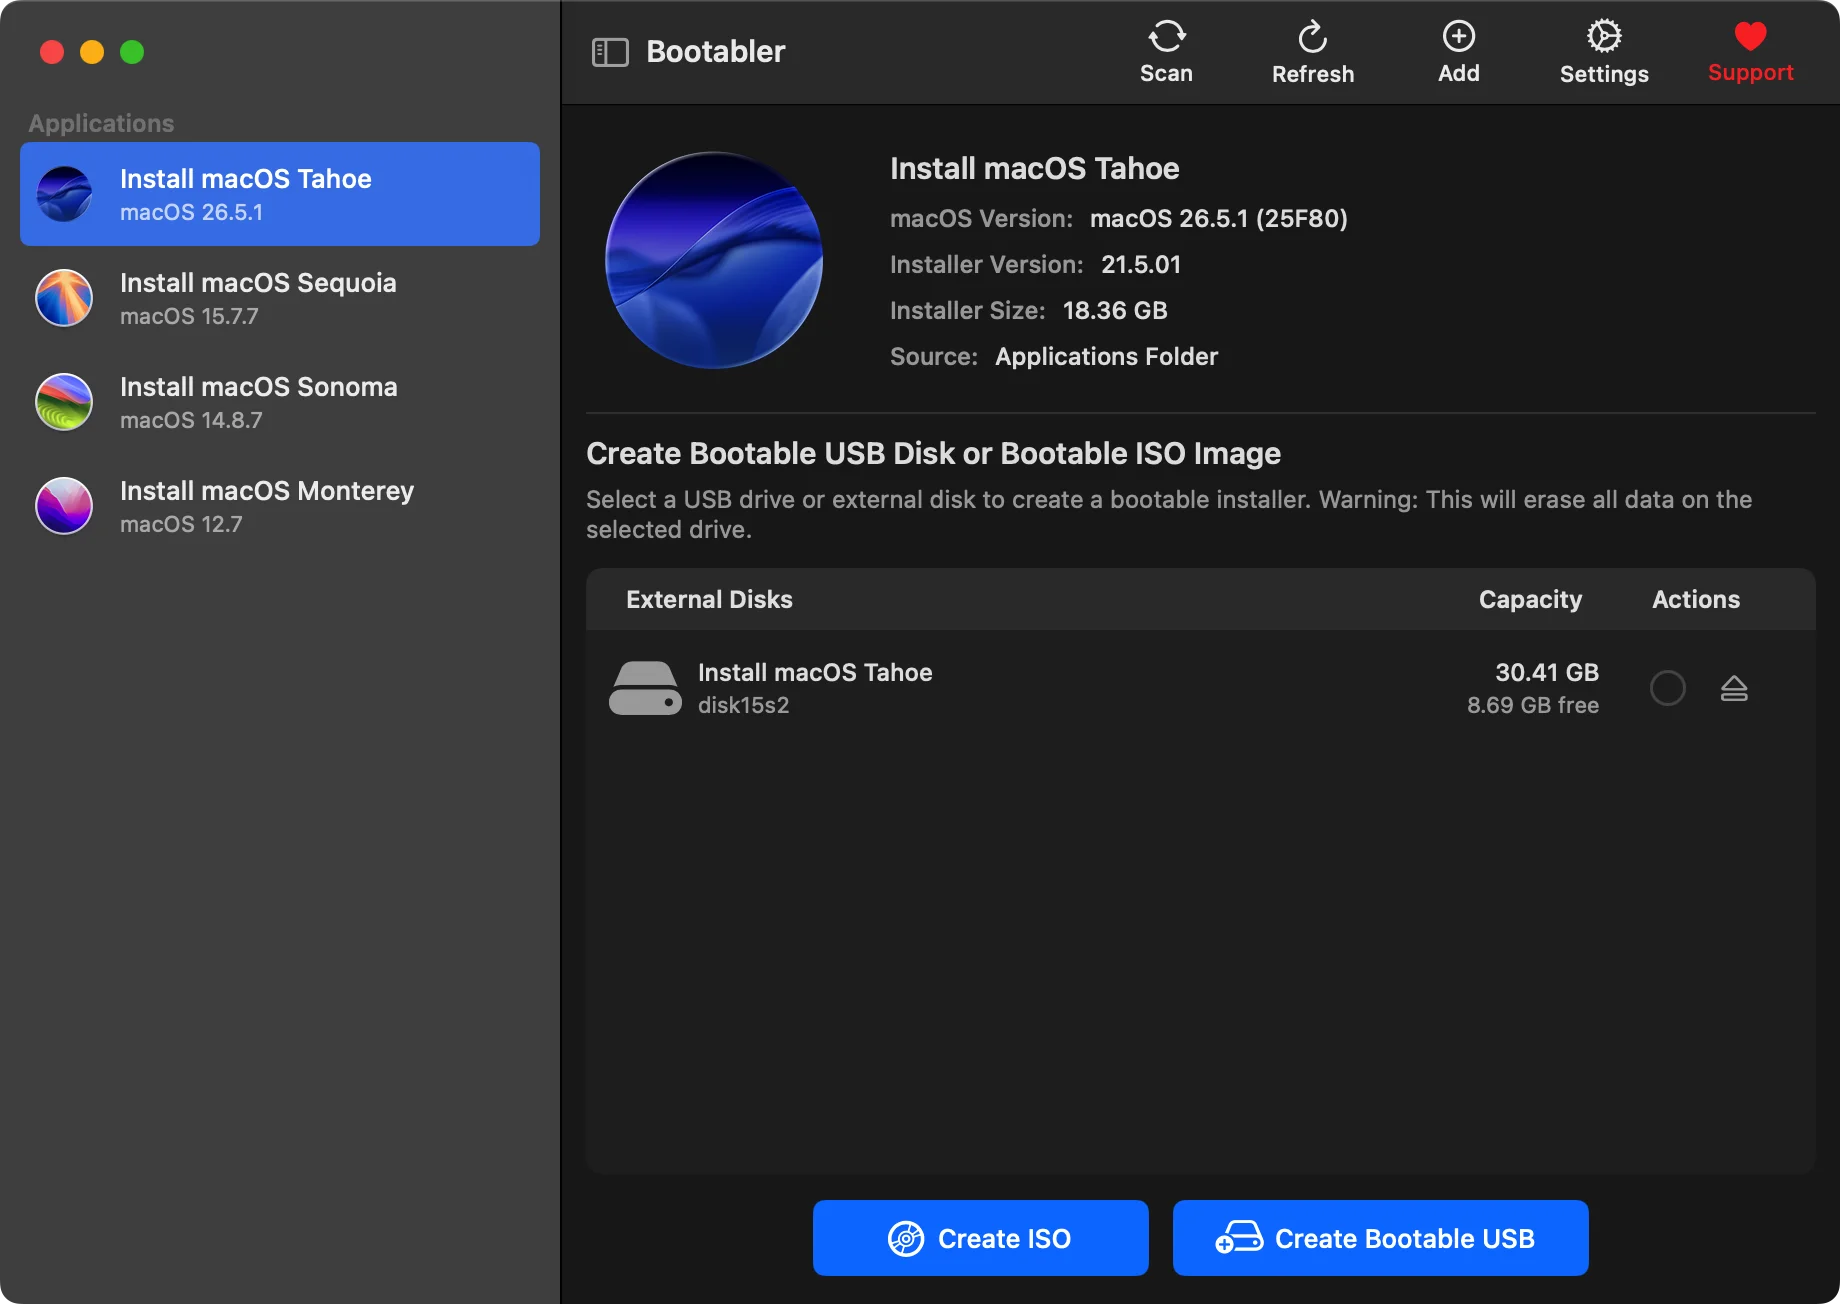Click the Capacity column header

point(1530,599)
